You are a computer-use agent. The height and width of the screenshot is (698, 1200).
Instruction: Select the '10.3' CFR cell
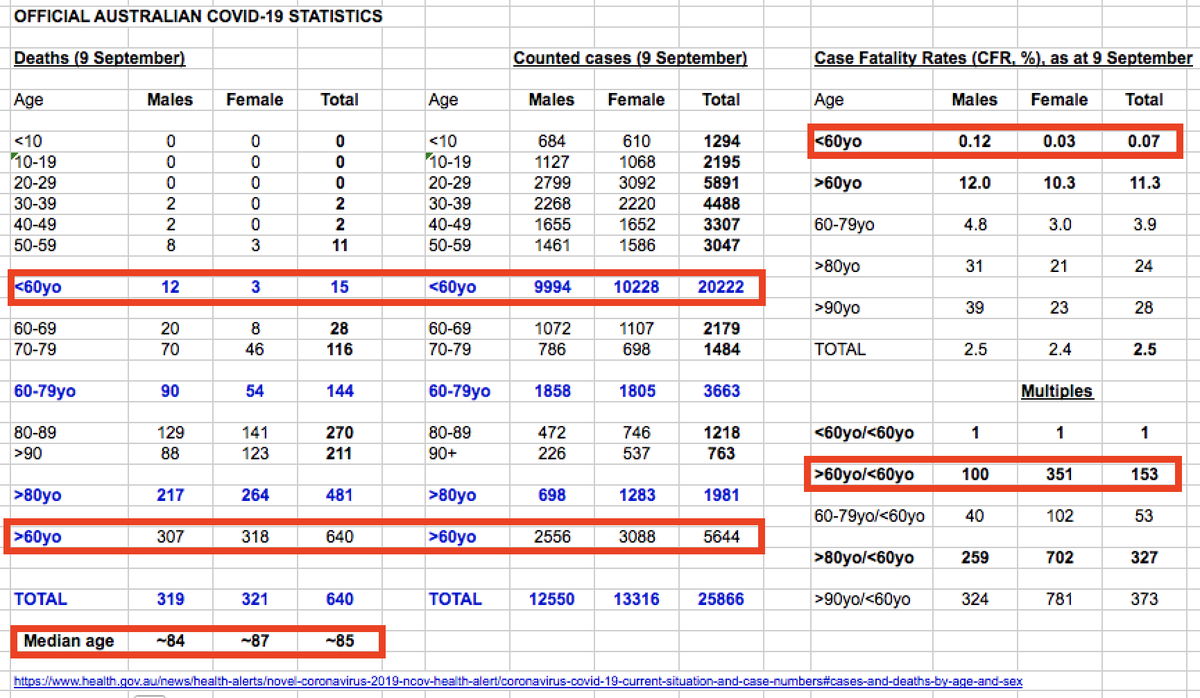1059,183
